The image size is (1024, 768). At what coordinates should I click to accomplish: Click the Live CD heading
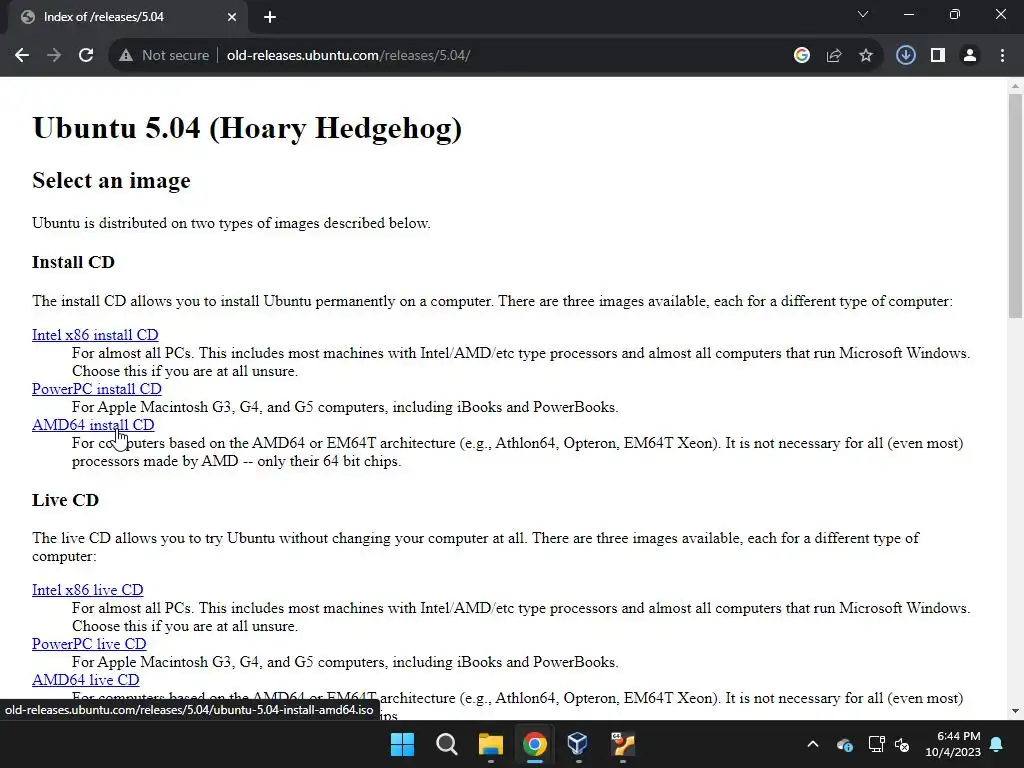65,500
